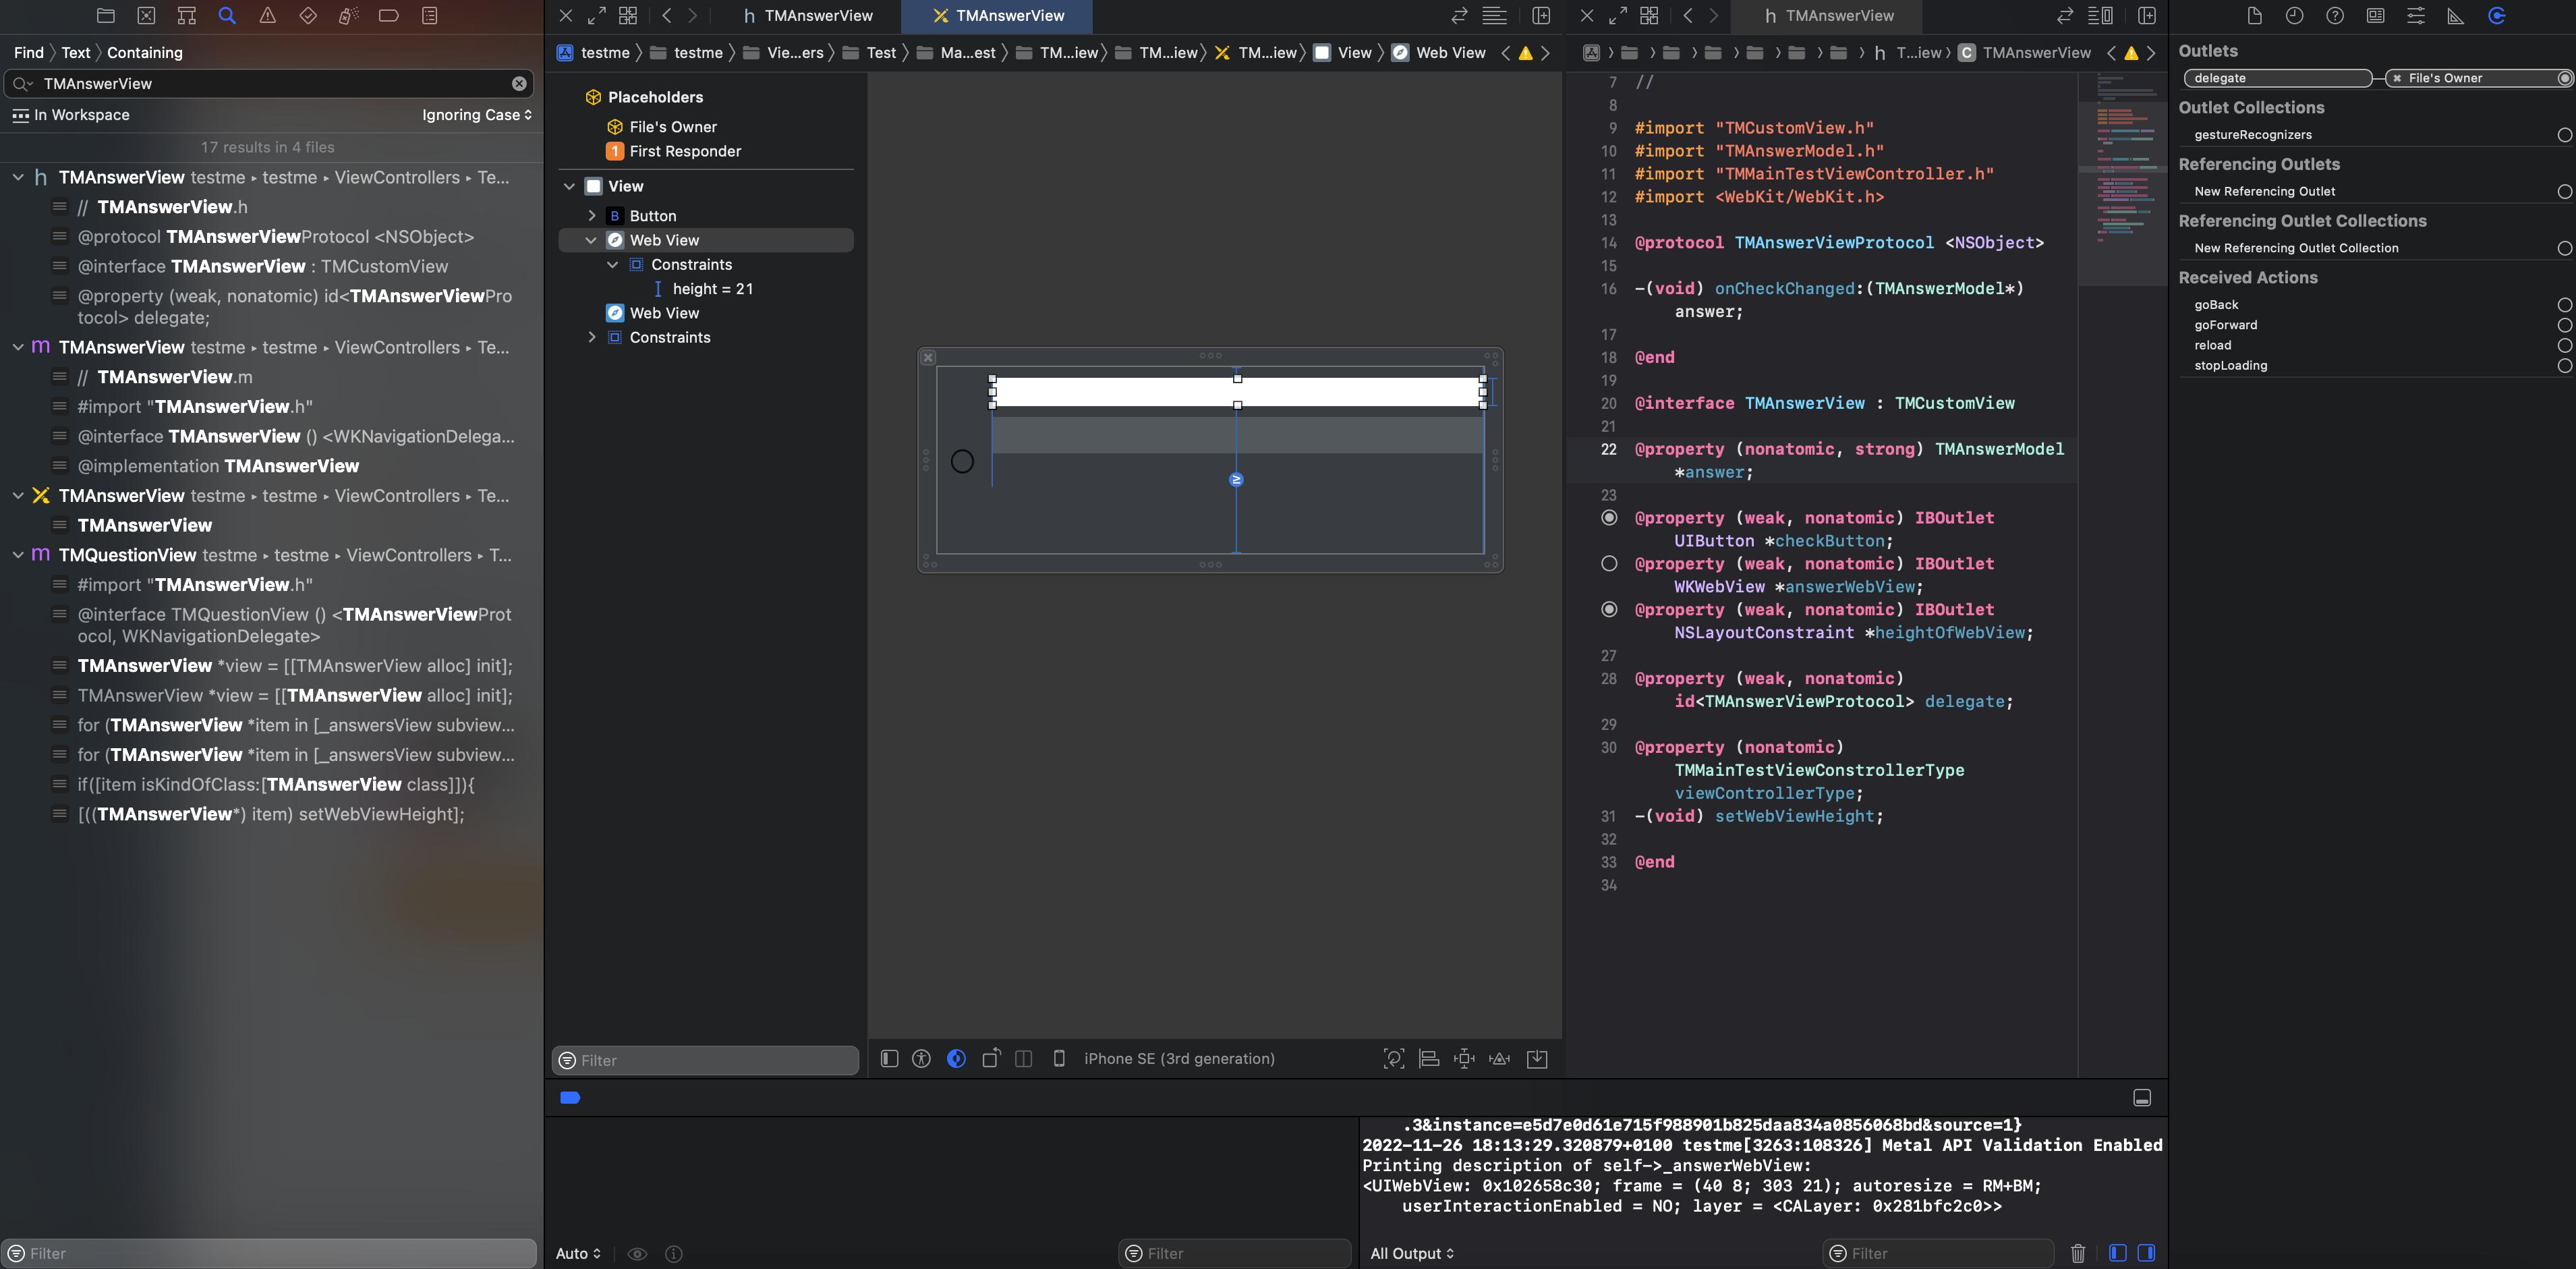Show the Identity inspector
Viewport: 2576px width, 1269px height.
click(x=2375, y=16)
